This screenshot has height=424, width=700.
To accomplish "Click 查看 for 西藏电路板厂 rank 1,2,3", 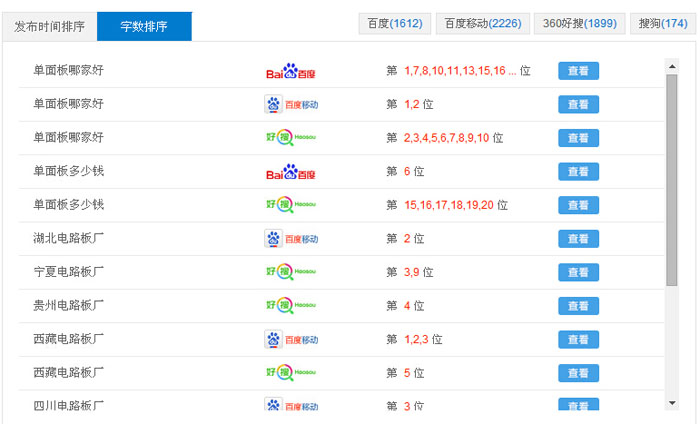I will 578,339.
